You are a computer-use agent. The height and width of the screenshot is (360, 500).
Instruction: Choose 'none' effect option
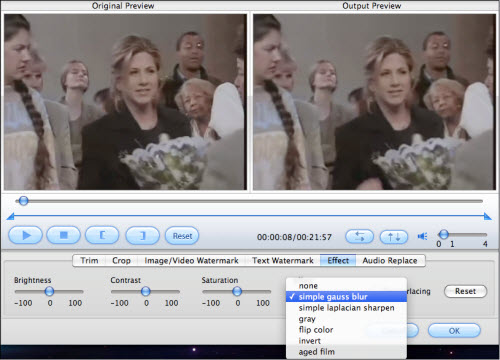[x=346, y=286]
